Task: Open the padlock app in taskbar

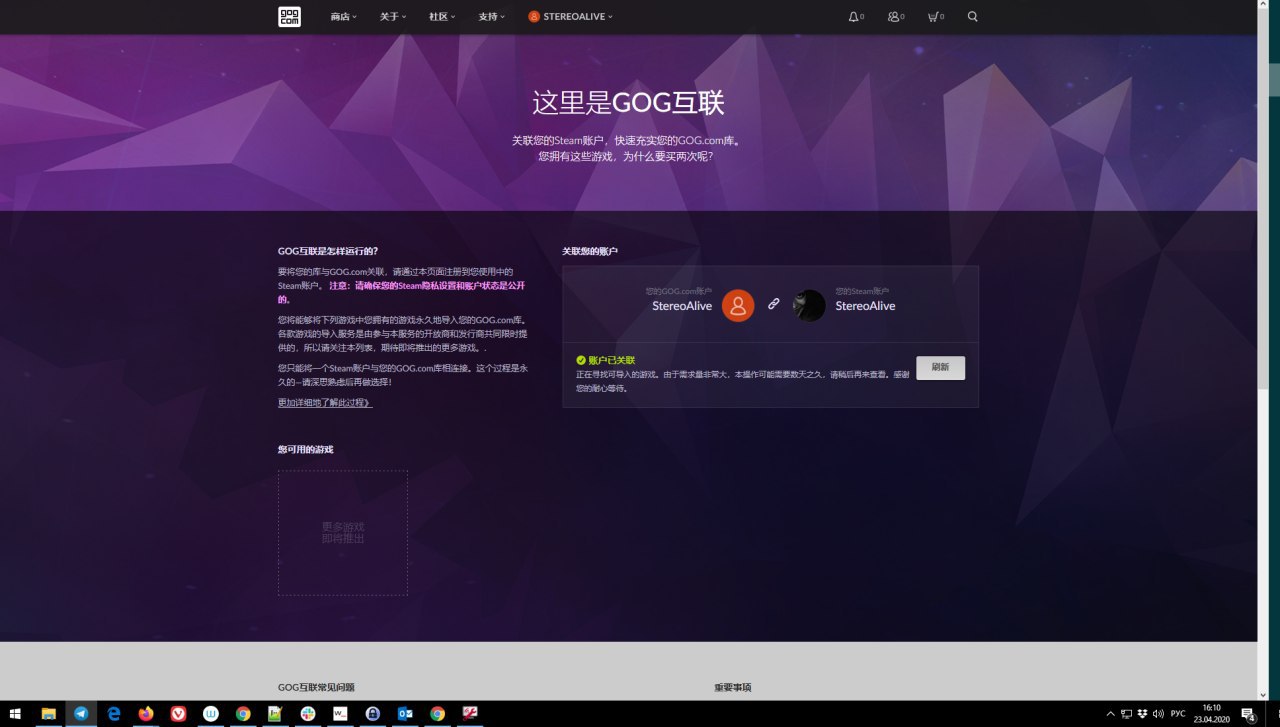Action: [372, 714]
